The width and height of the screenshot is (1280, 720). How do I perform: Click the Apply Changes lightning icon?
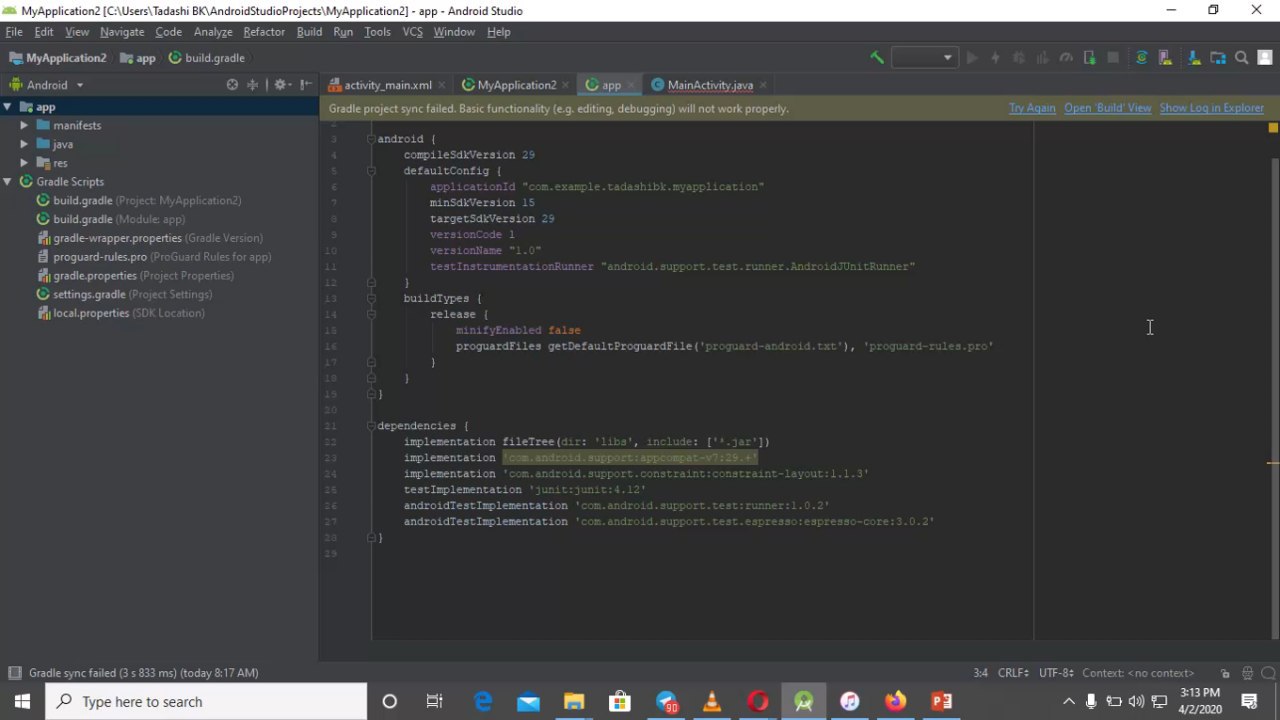(995, 58)
